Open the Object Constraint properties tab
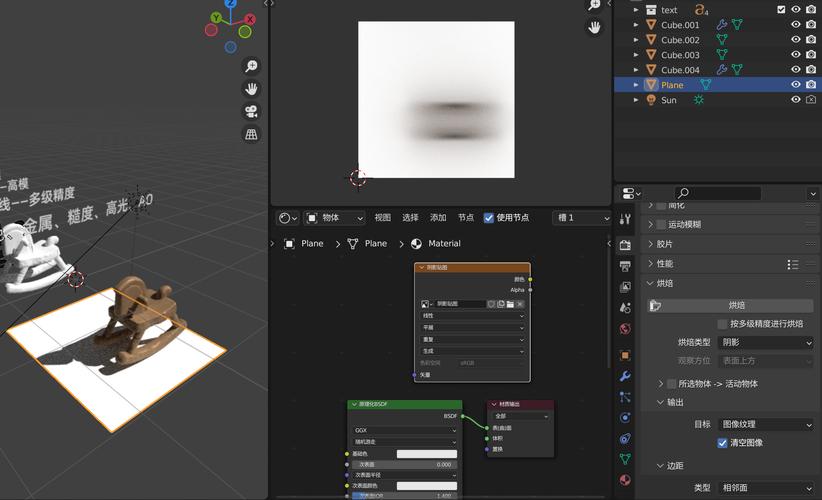This screenshot has width=822, height=500. [x=625, y=438]
